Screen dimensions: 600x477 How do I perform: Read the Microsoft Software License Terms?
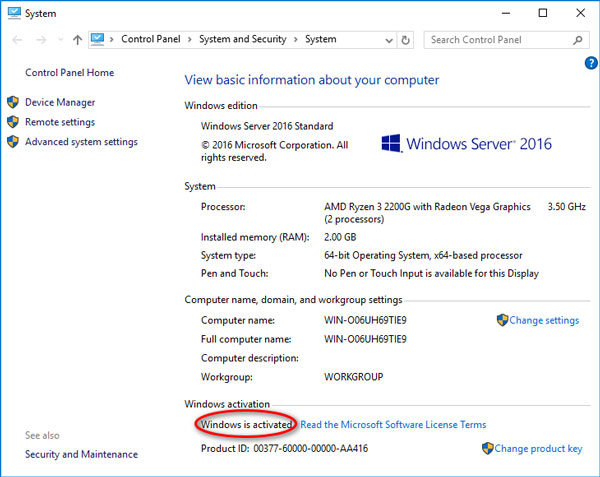coord(393,425)
